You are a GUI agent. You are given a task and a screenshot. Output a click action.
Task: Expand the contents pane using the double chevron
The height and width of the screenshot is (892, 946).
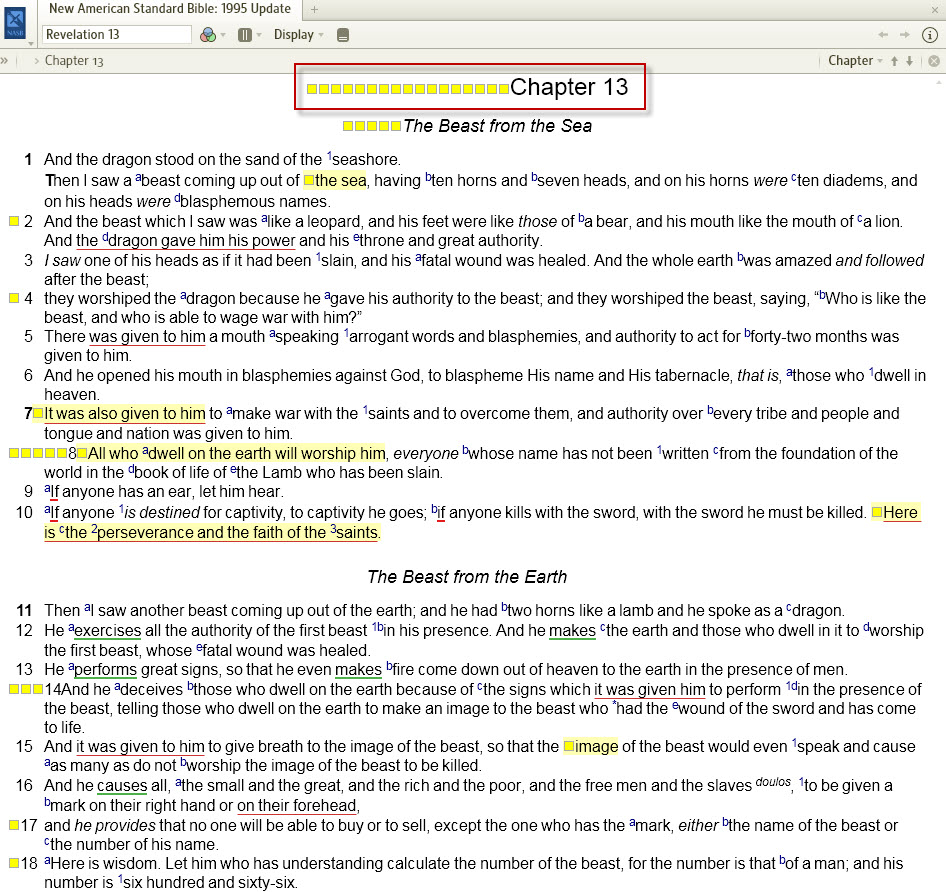[x=4, y=60]
